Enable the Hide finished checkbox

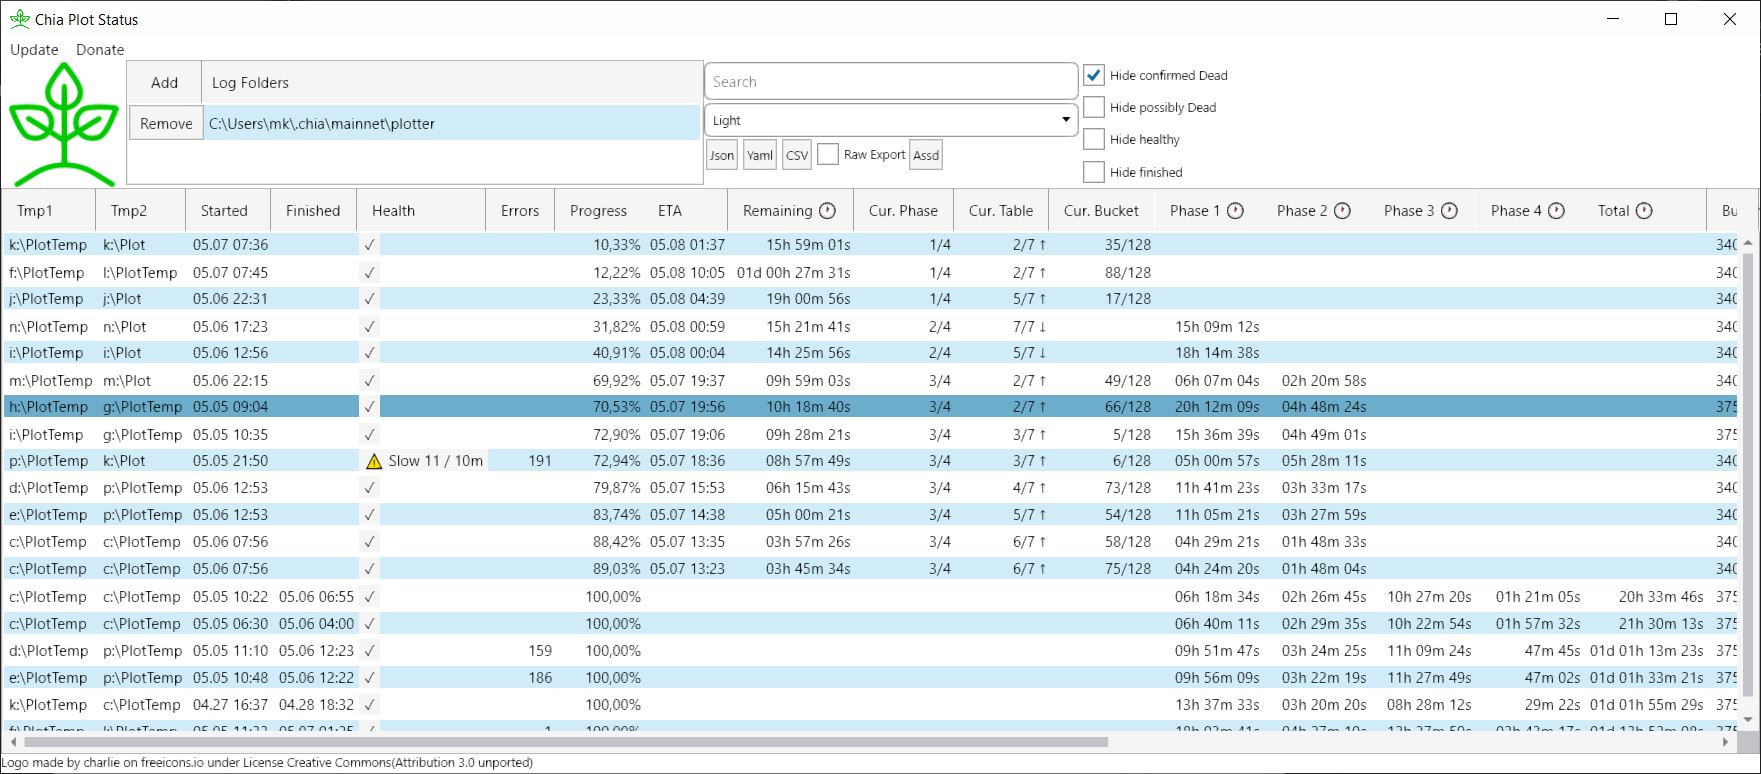coord(1094,172)
